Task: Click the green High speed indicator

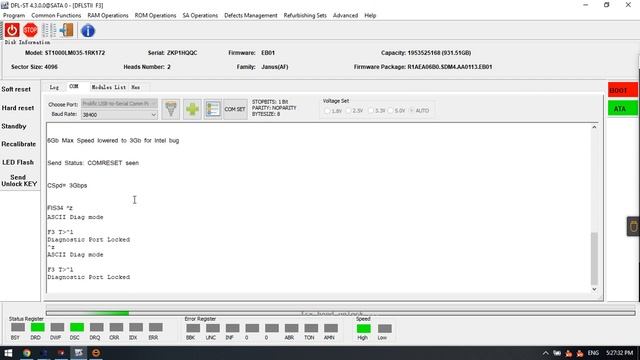Action: [364, 329]
